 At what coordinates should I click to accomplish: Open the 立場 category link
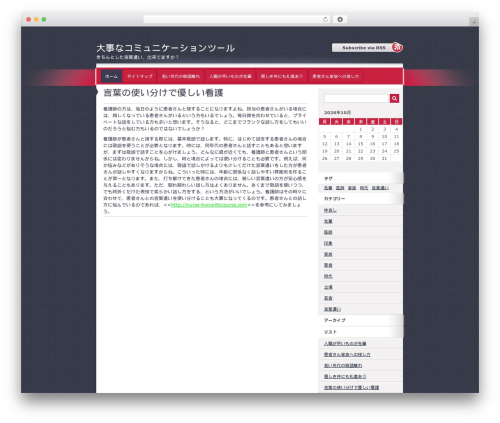tap(328, 287)
